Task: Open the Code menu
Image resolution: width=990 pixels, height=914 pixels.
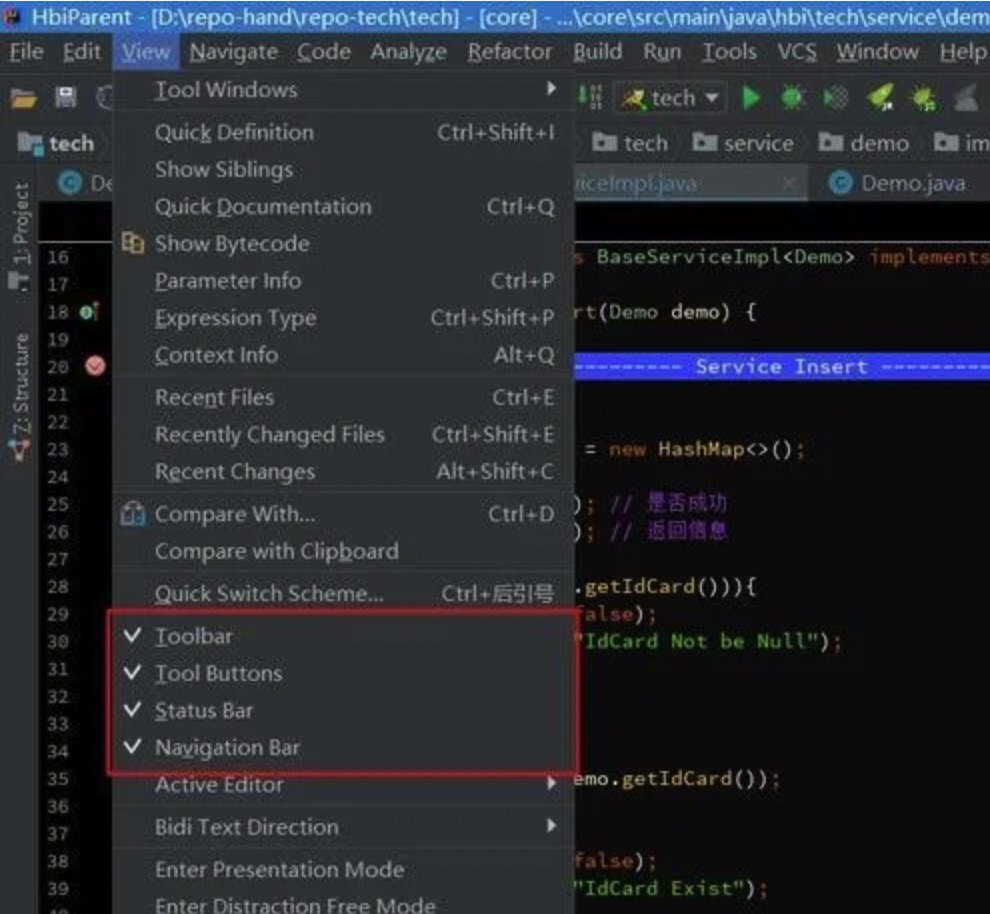Action: coord(324,52)
